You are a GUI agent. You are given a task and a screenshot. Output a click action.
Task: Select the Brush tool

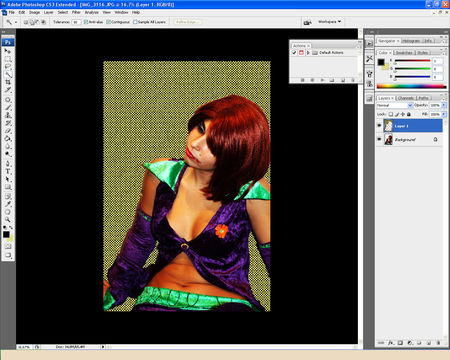tap(8, 107)
